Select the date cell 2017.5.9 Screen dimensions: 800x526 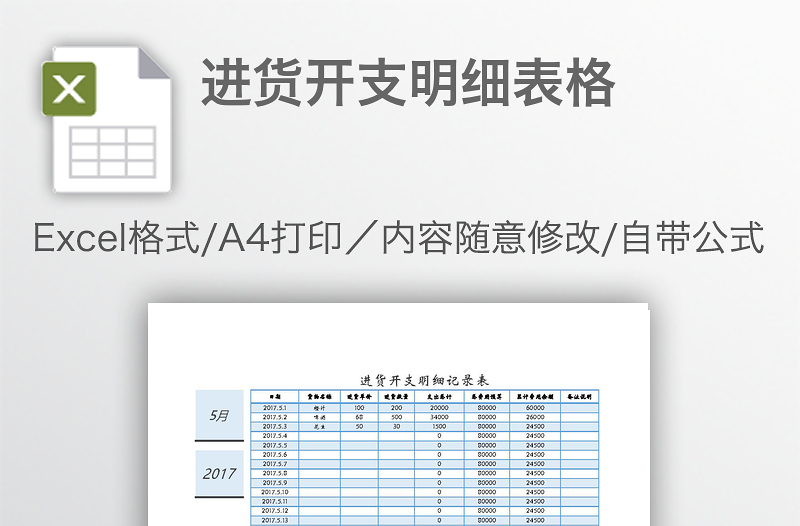click(x=274, y=483)
